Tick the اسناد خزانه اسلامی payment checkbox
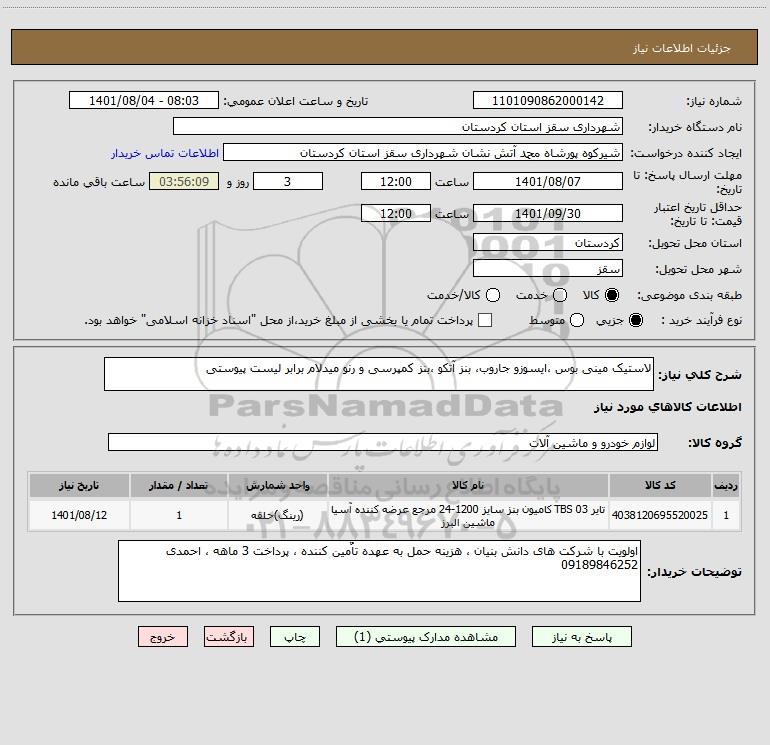 [485, 320]
